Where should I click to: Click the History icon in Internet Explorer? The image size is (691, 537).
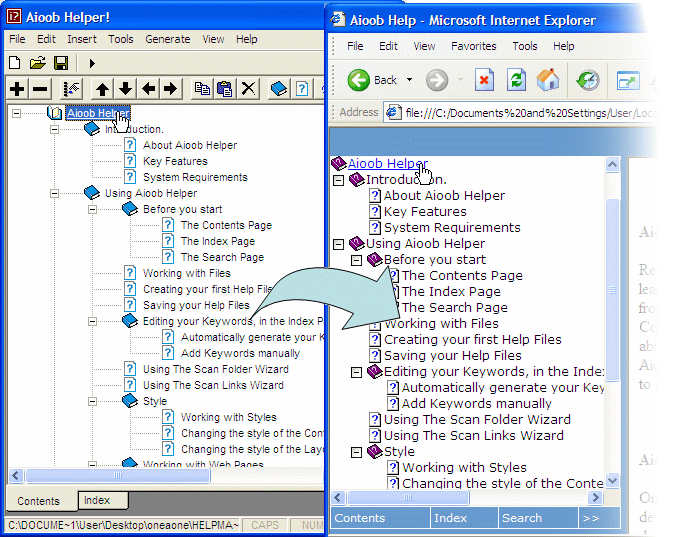click(589, 80)
